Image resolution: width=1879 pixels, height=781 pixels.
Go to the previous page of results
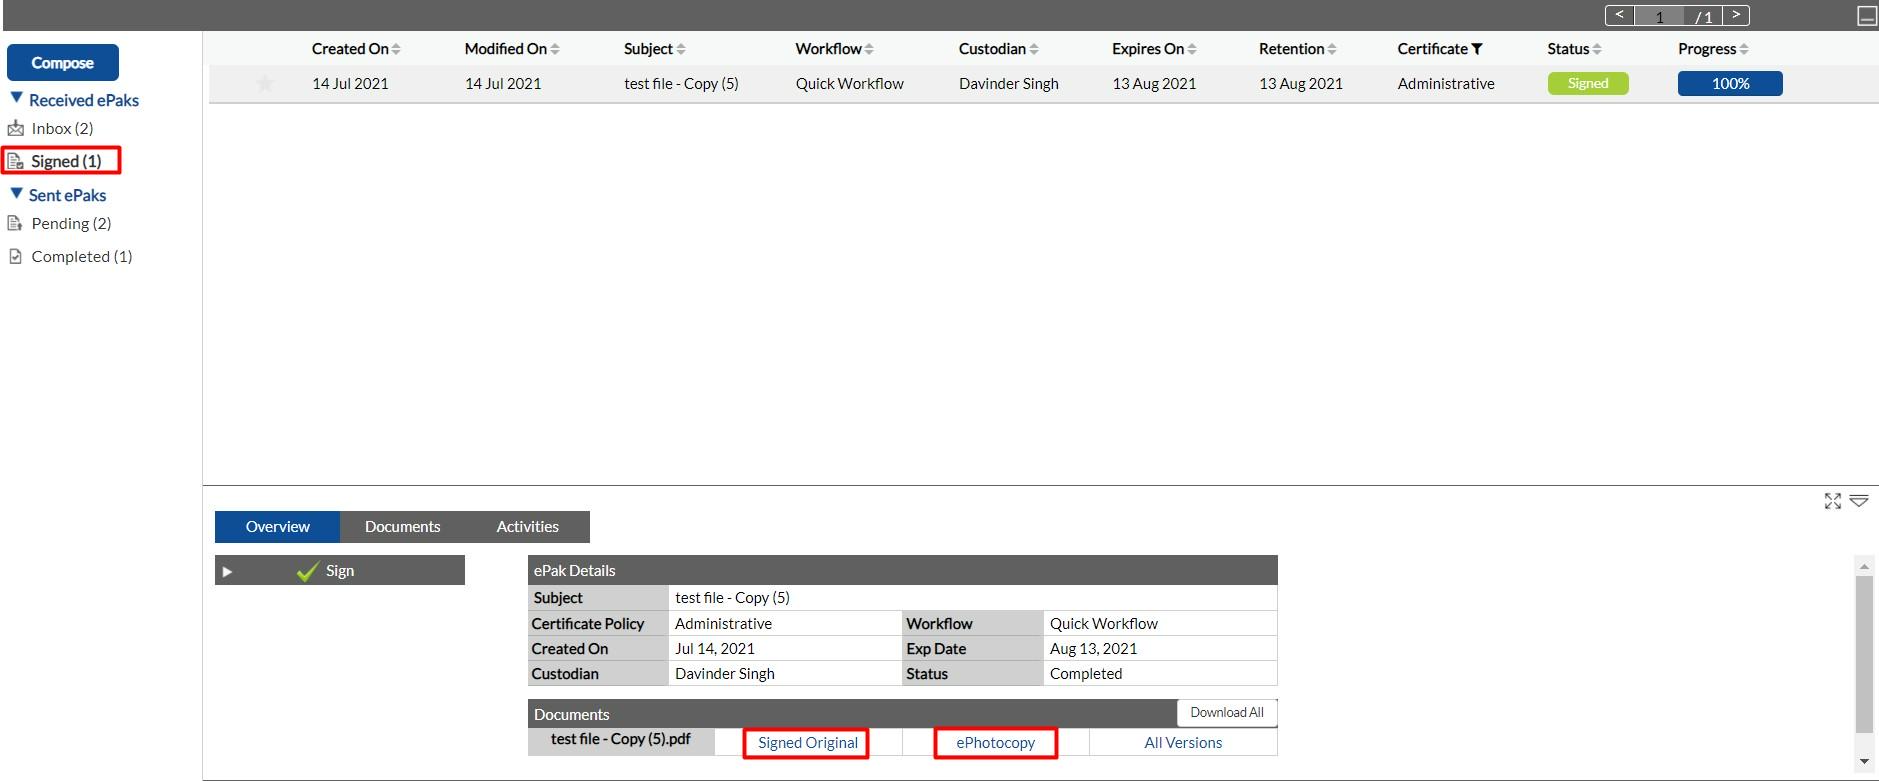pyautogui.click(x=1620, y=15)
